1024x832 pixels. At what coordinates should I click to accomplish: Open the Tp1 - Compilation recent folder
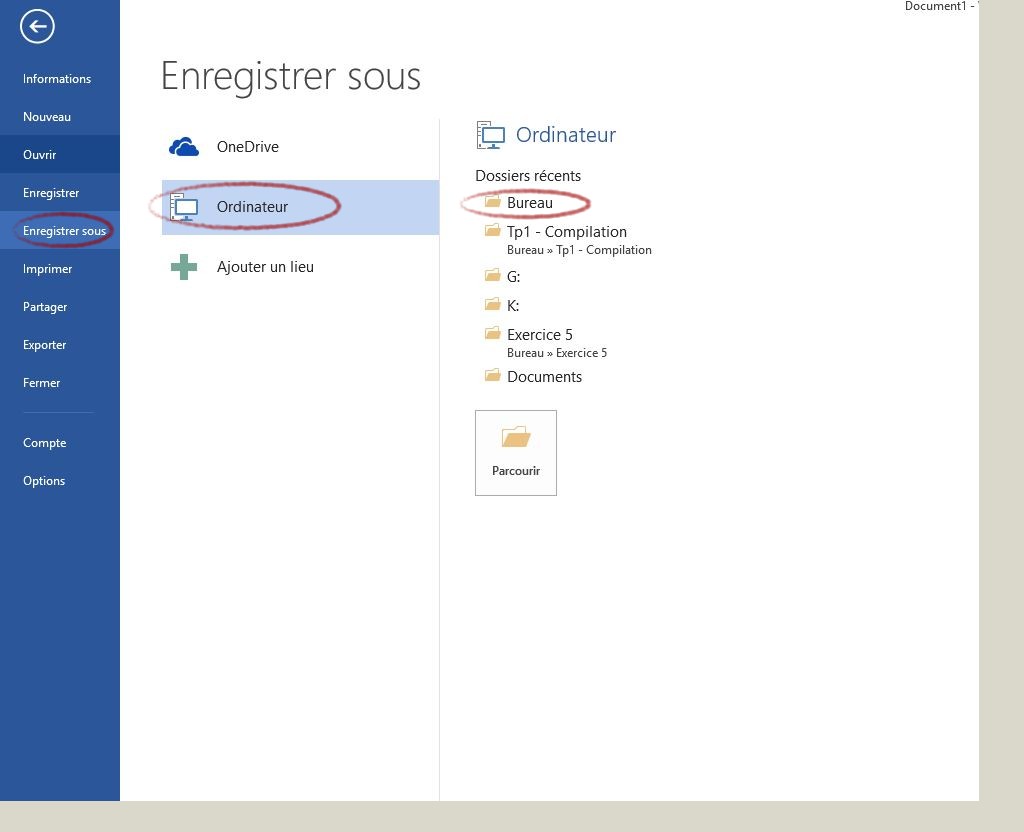tap(567, 232)
